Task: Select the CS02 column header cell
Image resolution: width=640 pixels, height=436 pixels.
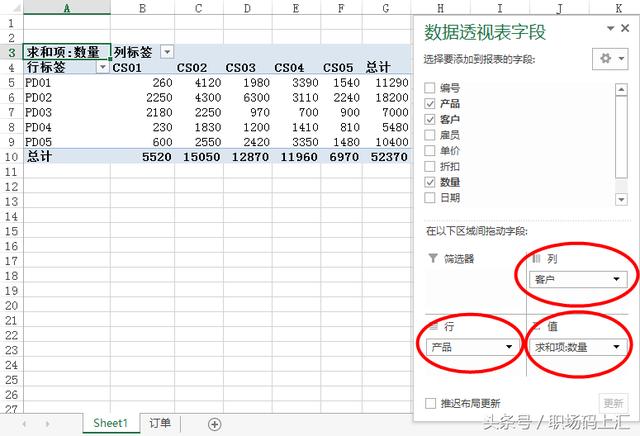Action: coord(199,67)
